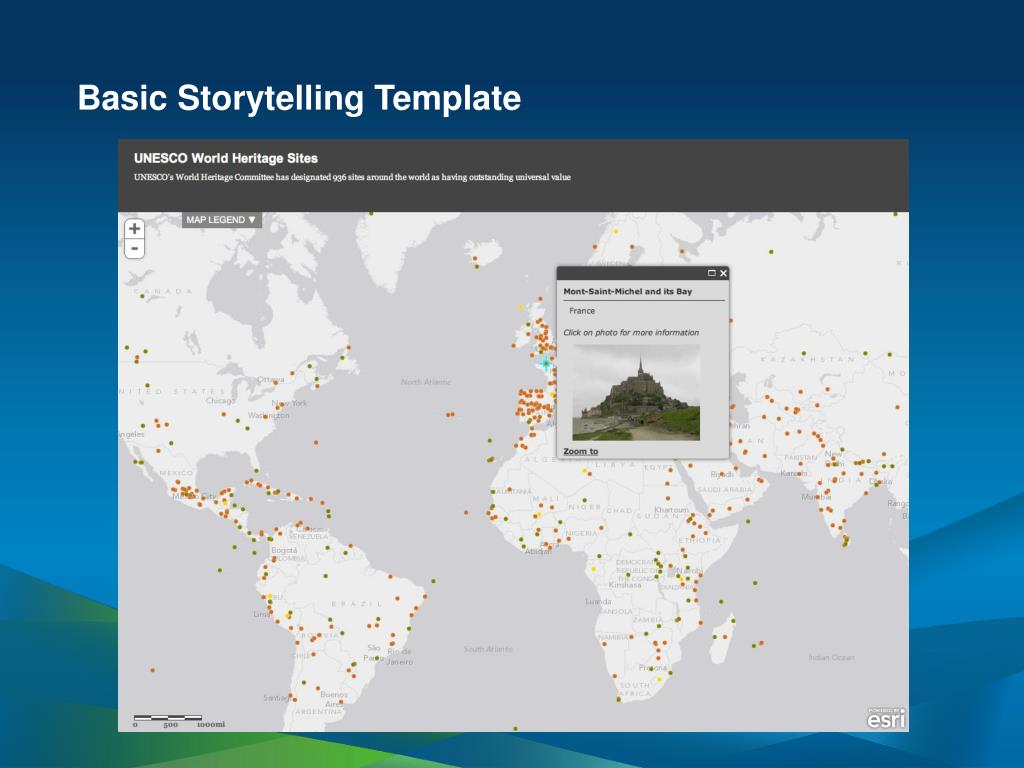Click the 'BRAZIL' map label
This screenshot has width=1024, height=768.
pyautogui.click(x=357, y=604)
